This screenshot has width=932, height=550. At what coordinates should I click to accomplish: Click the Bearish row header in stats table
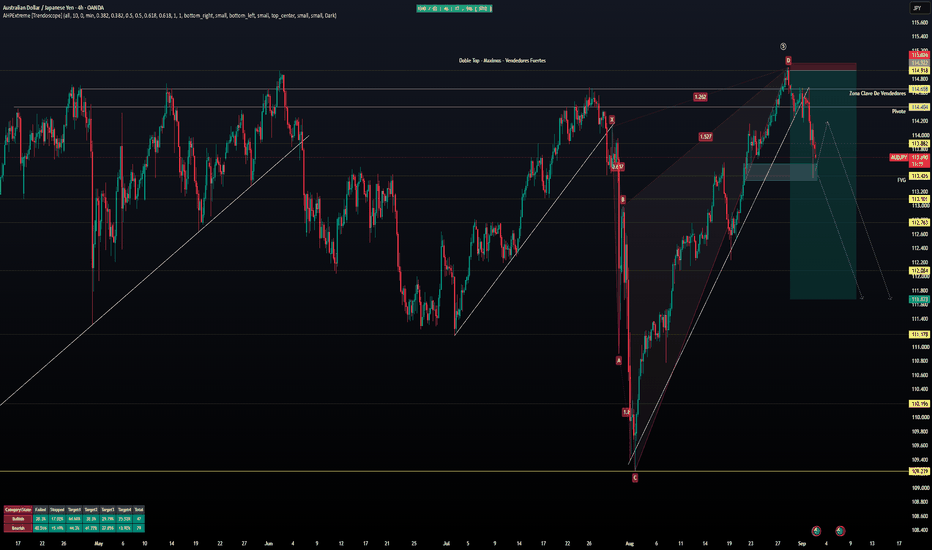tap(18, 528)
